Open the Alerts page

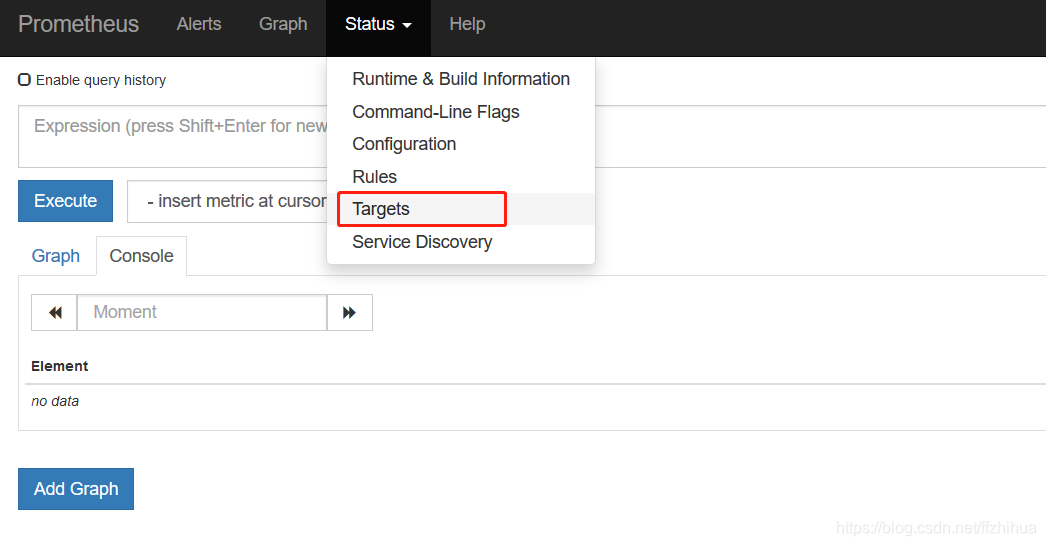point(199,24)
